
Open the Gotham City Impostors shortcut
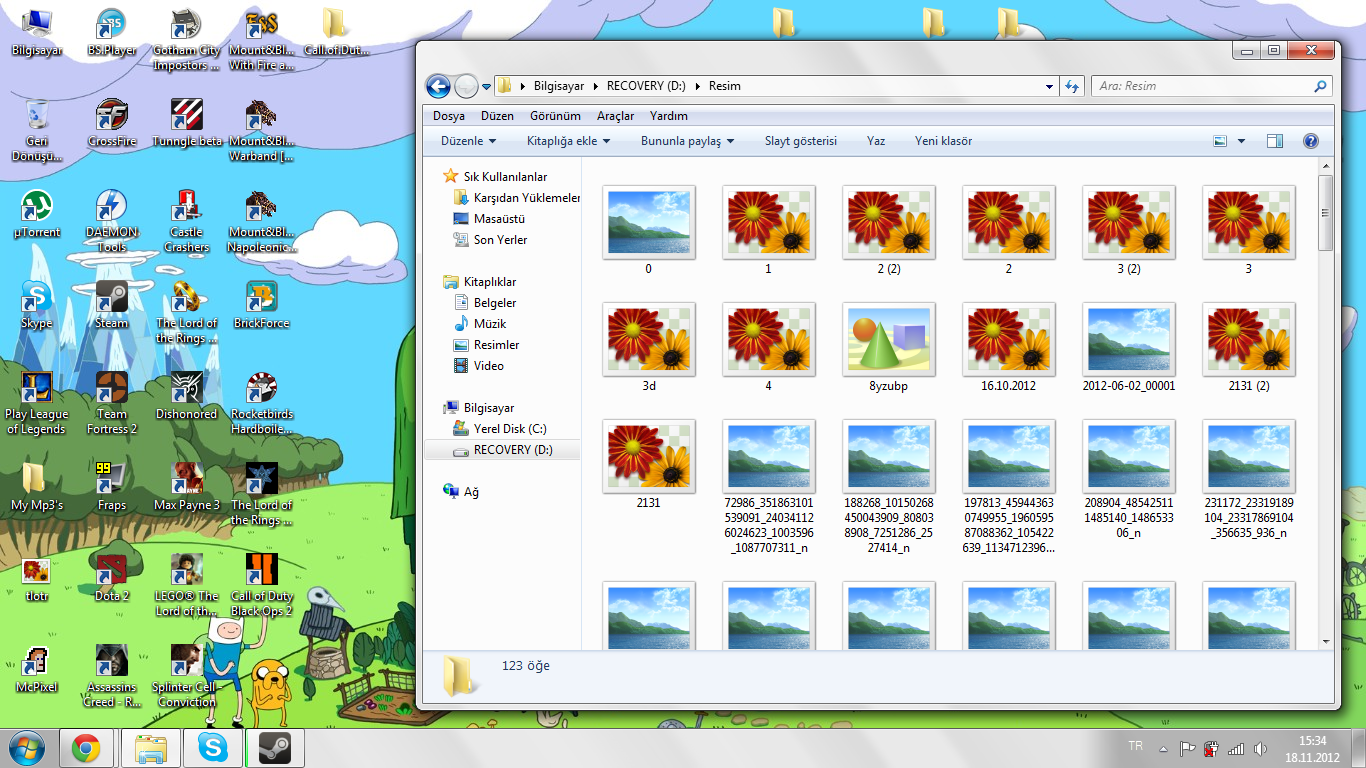click(187, 40)
